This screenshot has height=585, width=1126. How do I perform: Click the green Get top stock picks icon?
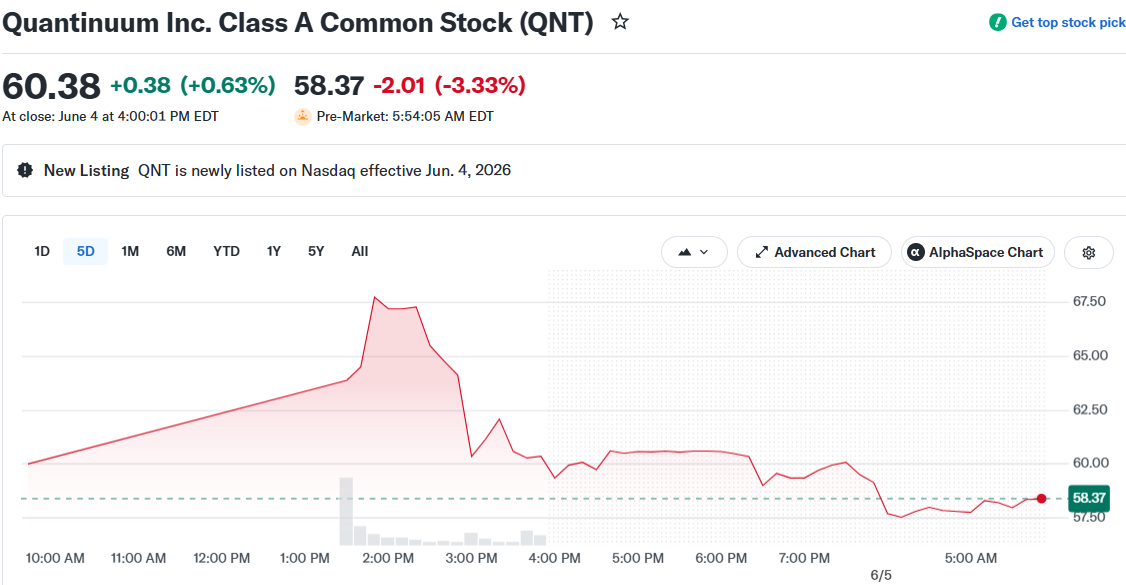point(997,22)
